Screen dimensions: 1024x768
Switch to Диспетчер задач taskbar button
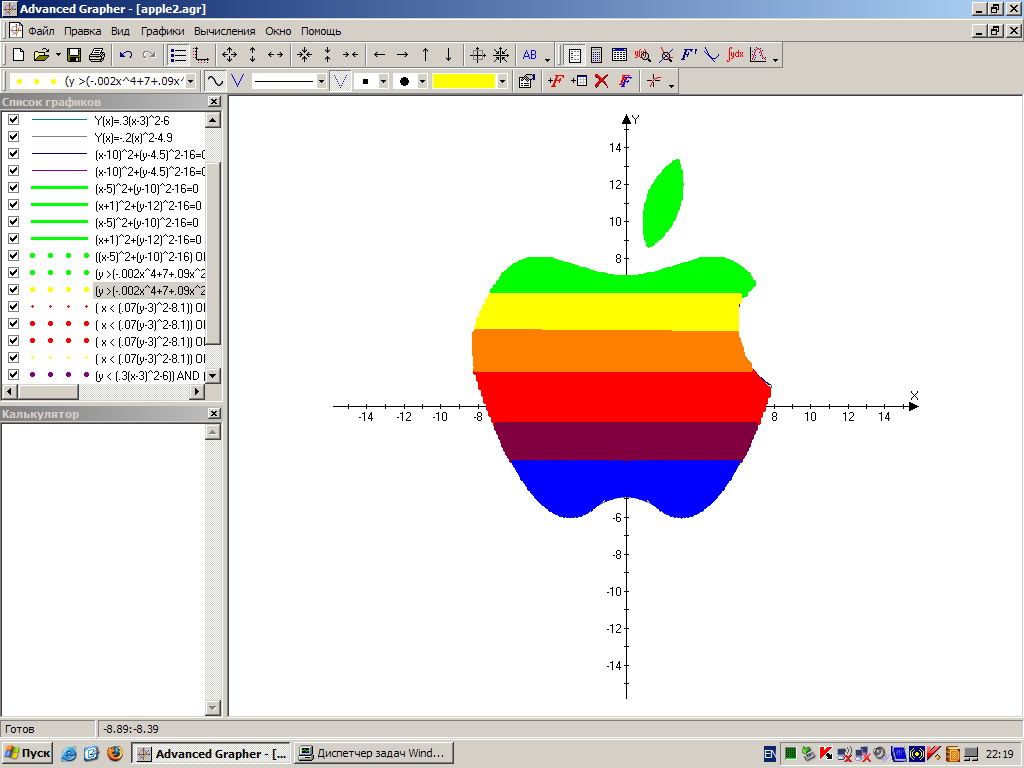[374, 753]
